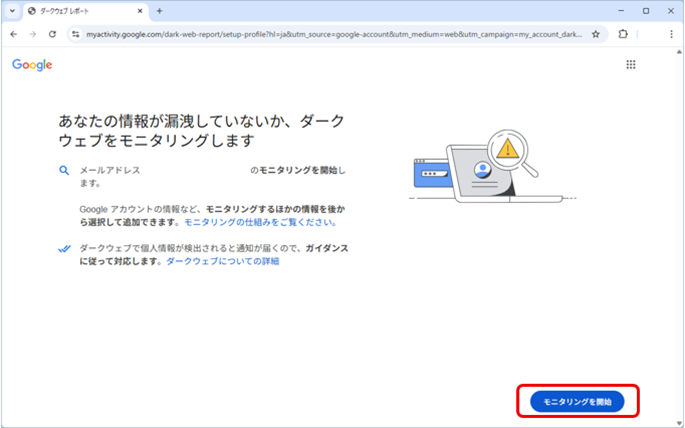685x428 pixels.
Task: Bookmark this page with the star icon
Action: click(x=596, y=33)
